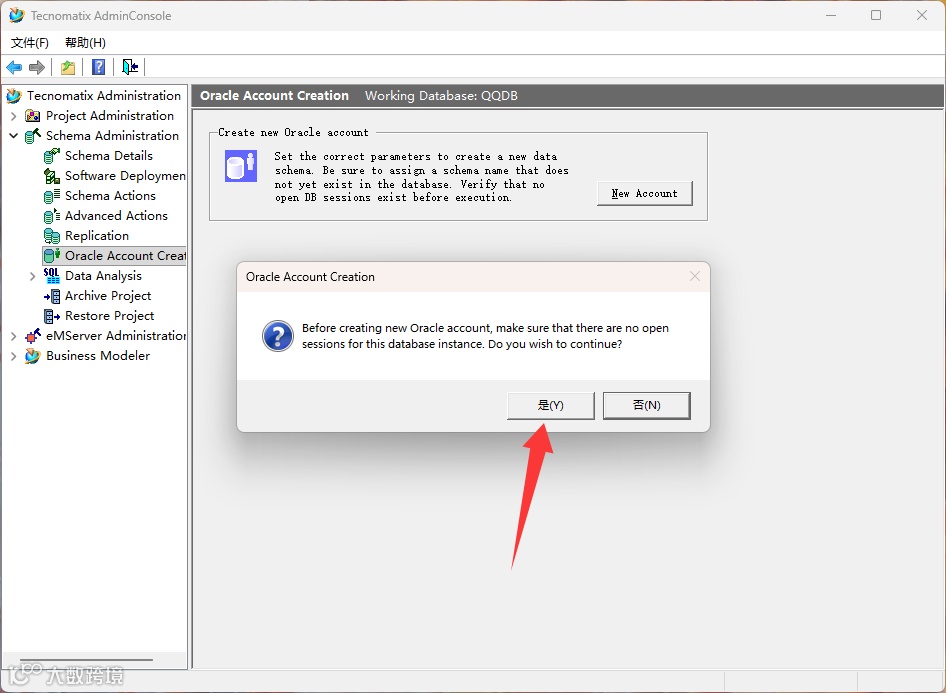Collapse the Schema Administration node
The width and height of the screenshot is (946, 693).
click(13, 136)
